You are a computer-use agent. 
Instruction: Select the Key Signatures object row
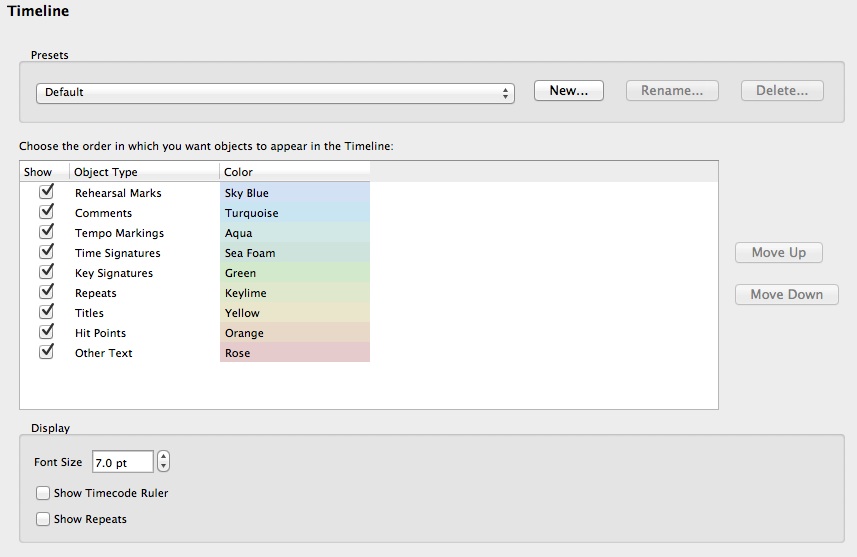click(113, 273)
